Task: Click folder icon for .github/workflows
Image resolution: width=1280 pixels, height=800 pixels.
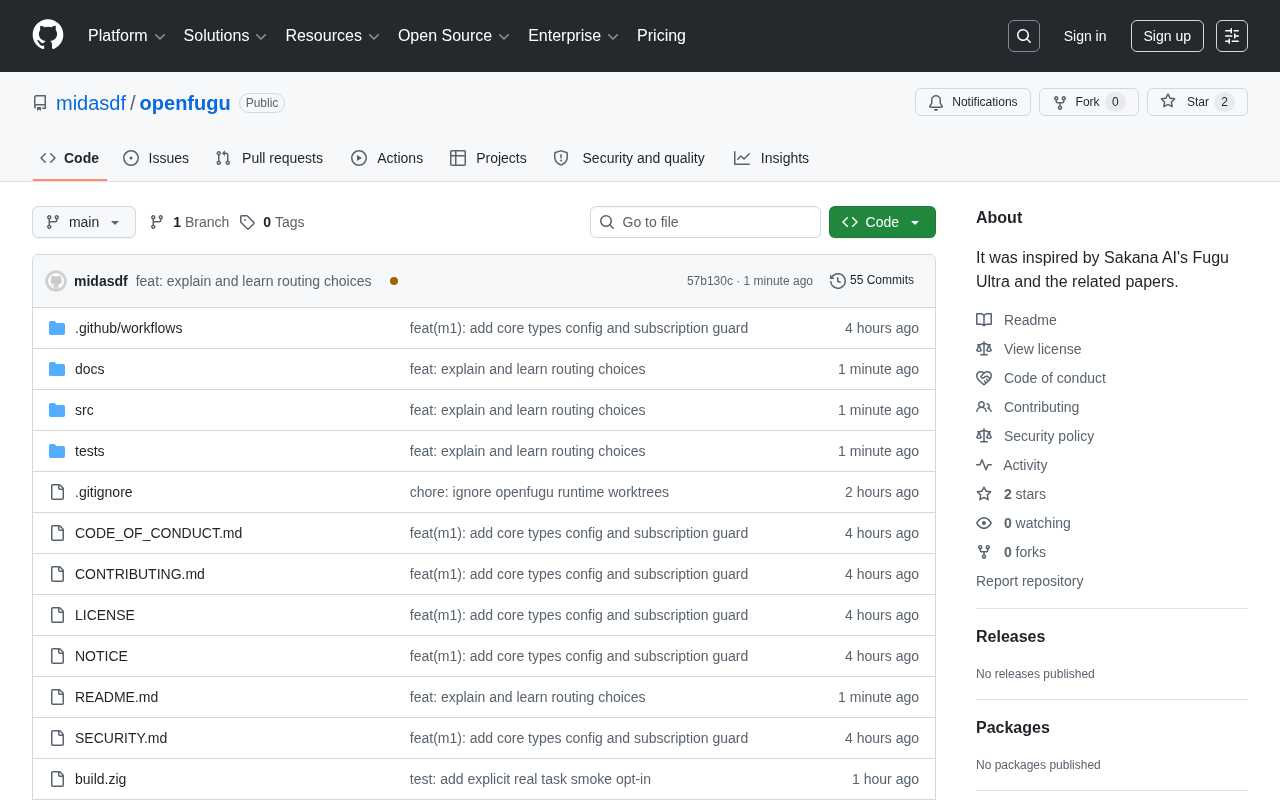Action: point(57,328)
